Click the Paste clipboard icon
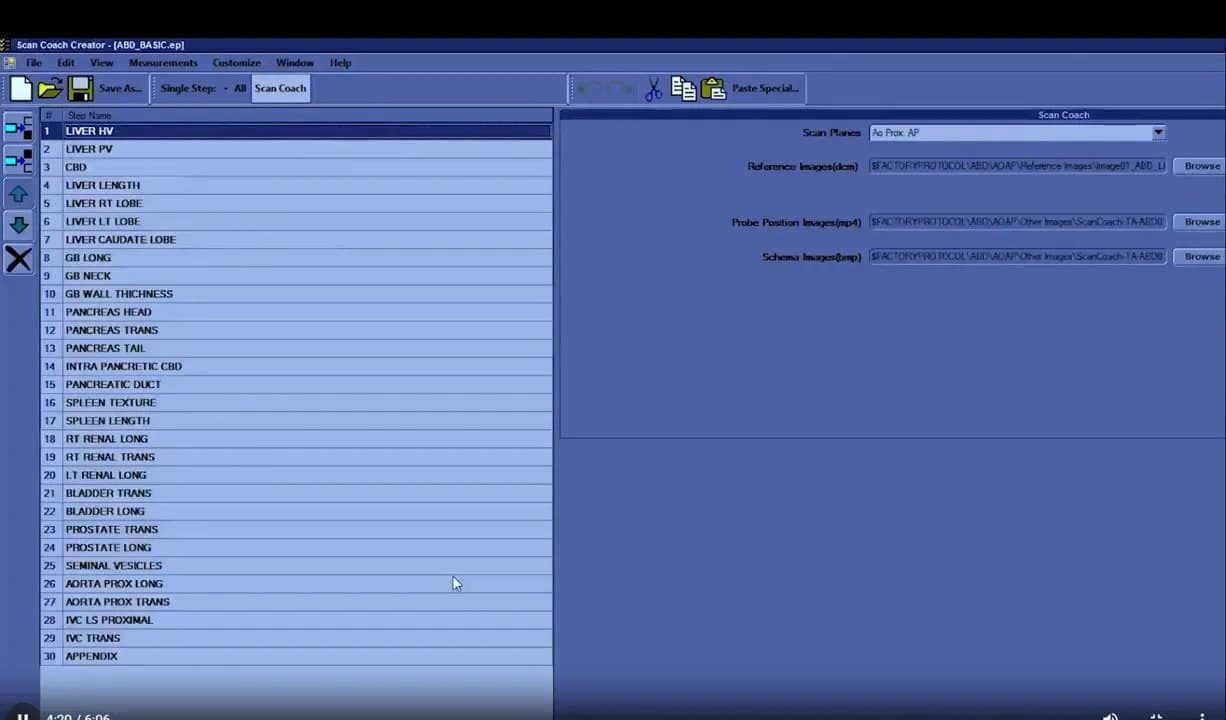1226x720 pixels. 713,89
